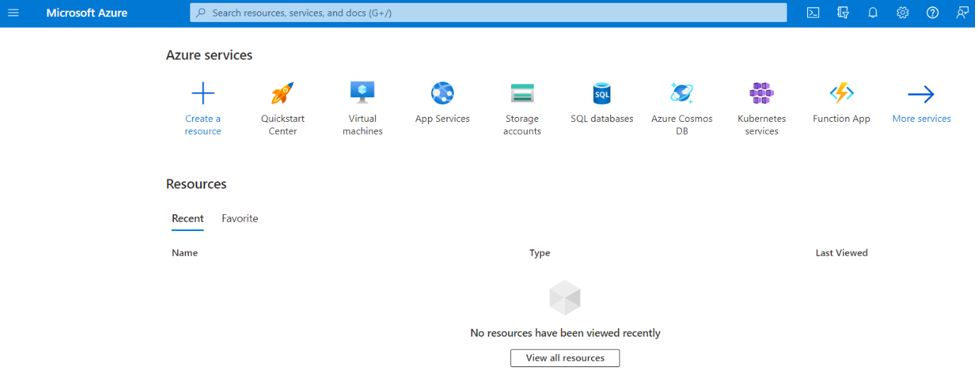Click the More services link text

(x=922, y=118)
